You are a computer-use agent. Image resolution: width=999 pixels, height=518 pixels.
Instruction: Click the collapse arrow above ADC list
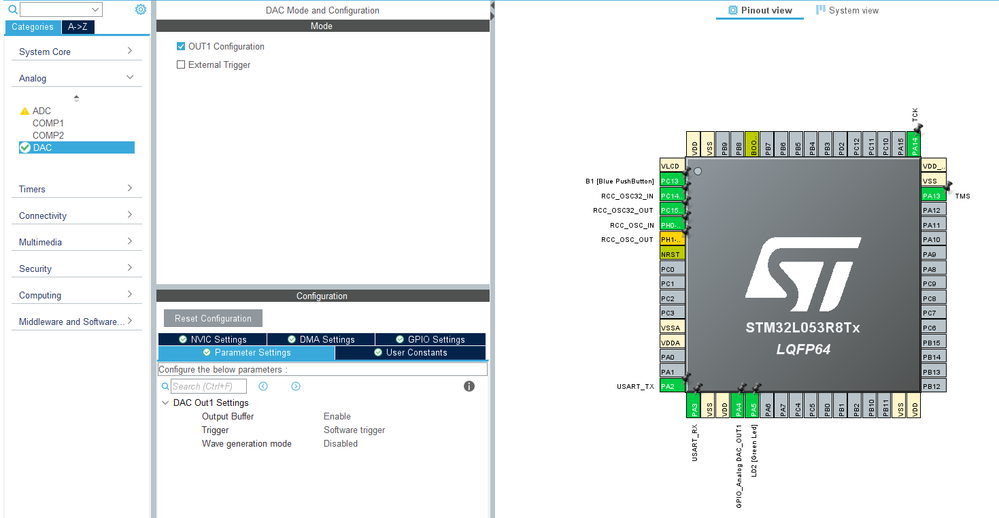pos(76,98)
